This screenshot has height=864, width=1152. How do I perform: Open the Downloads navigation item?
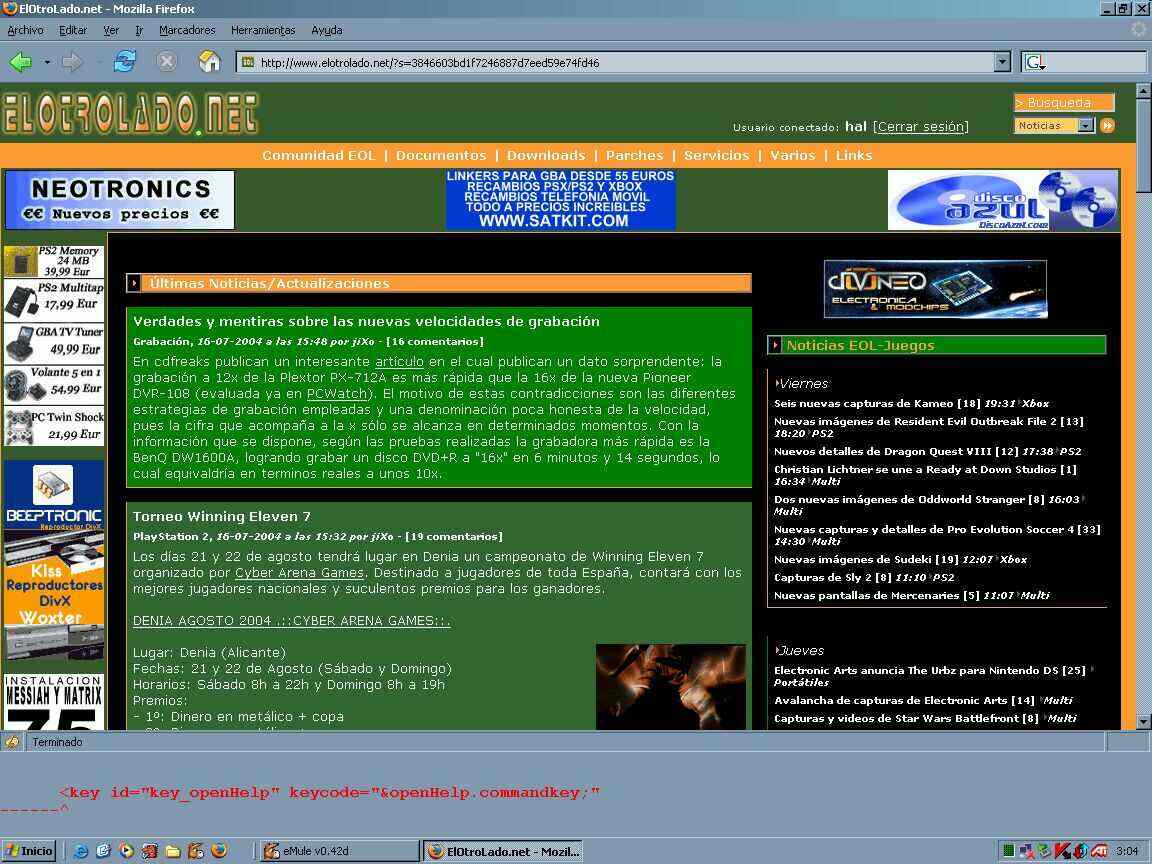[546, 155]
